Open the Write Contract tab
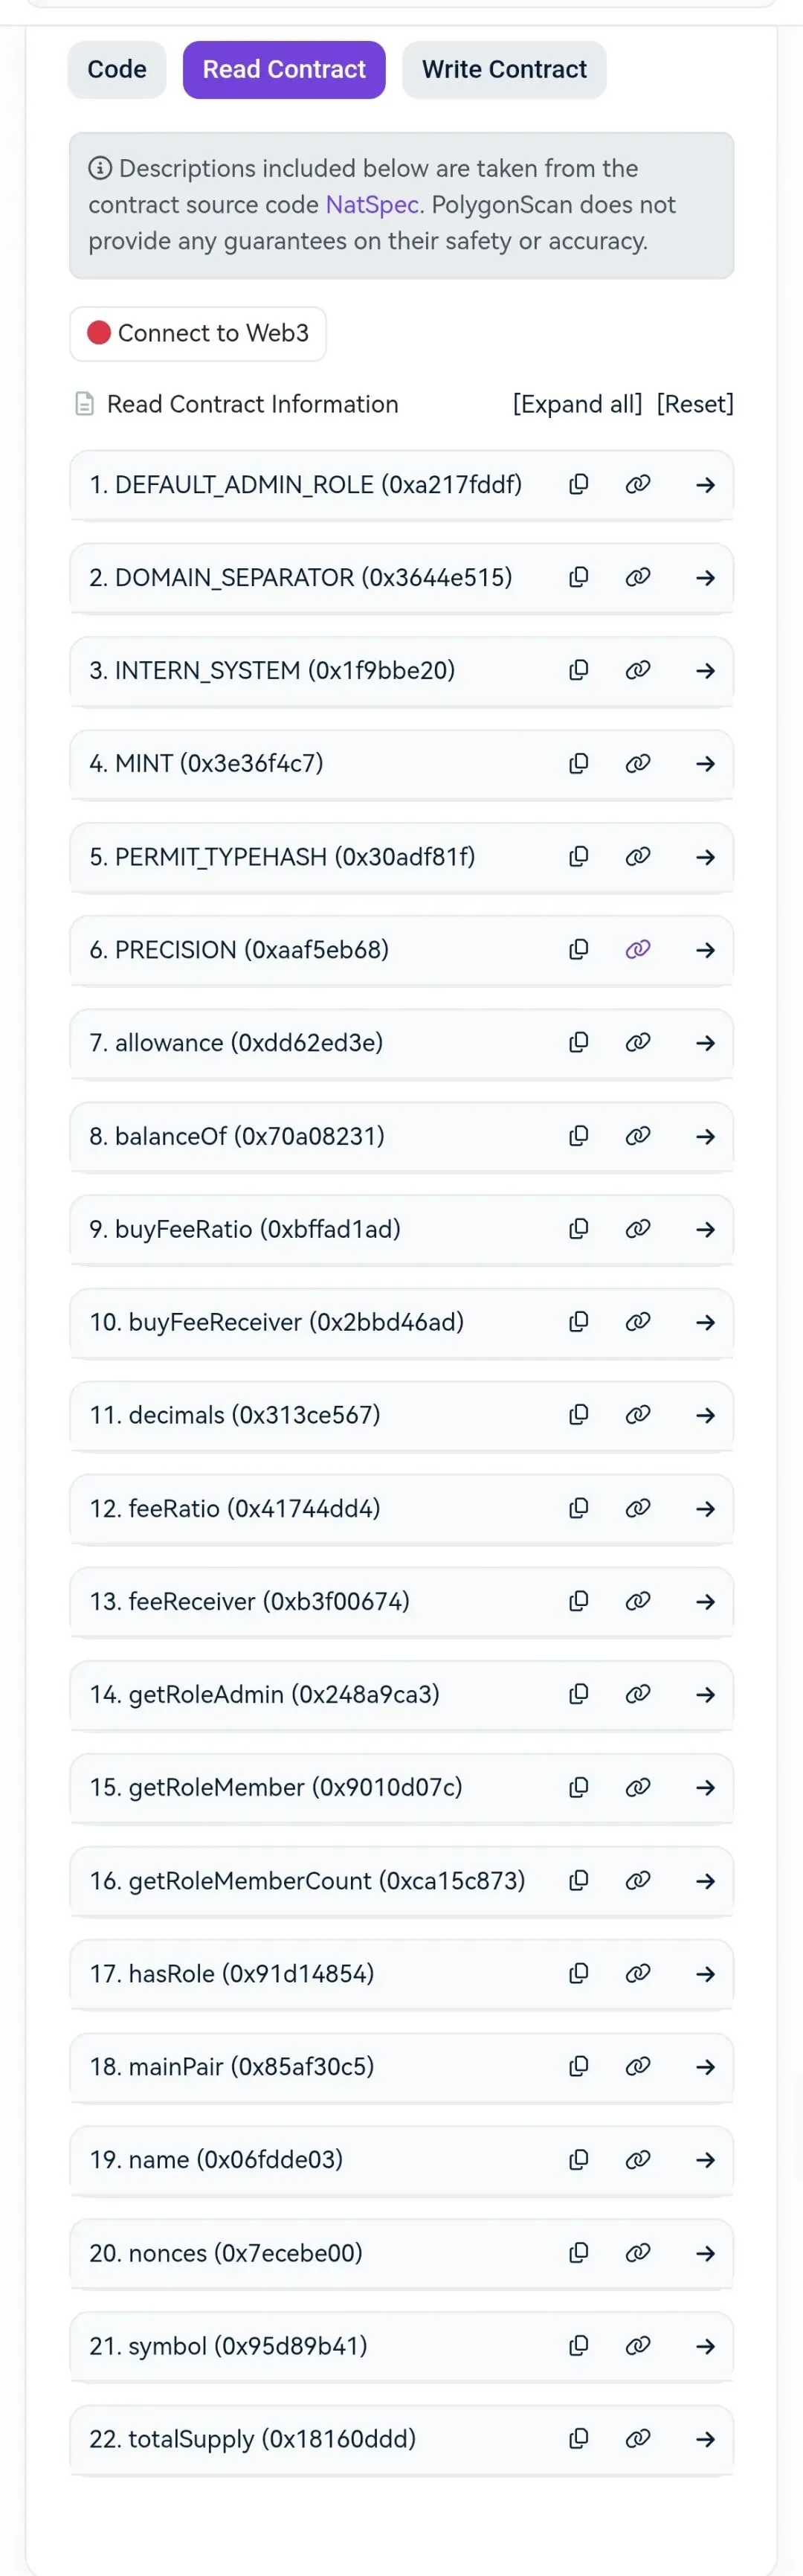The height and width of the screenshot is (2576, 803). (x=504, y=70)
